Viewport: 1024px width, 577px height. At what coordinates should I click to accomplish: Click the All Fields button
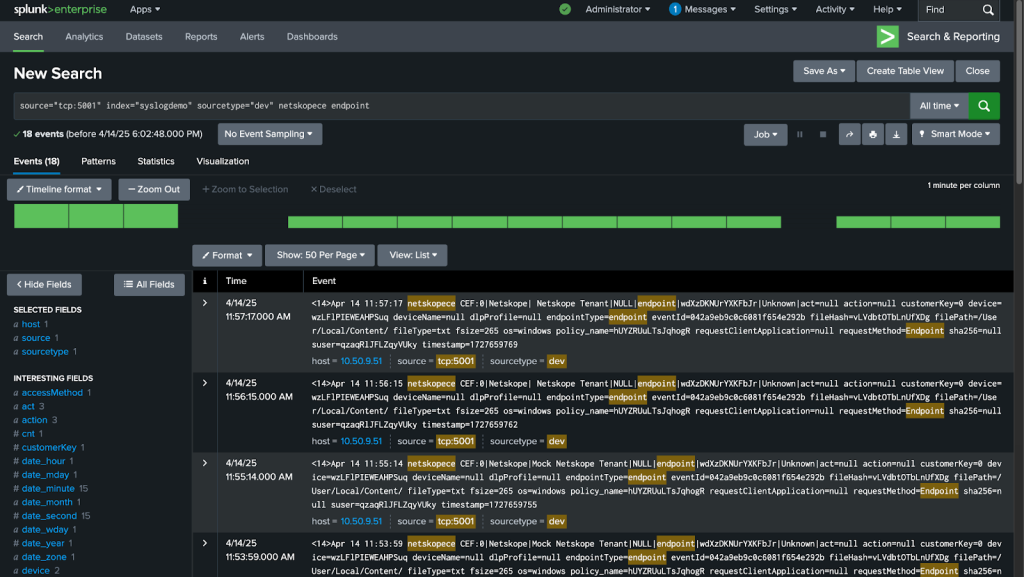point(149,285)
